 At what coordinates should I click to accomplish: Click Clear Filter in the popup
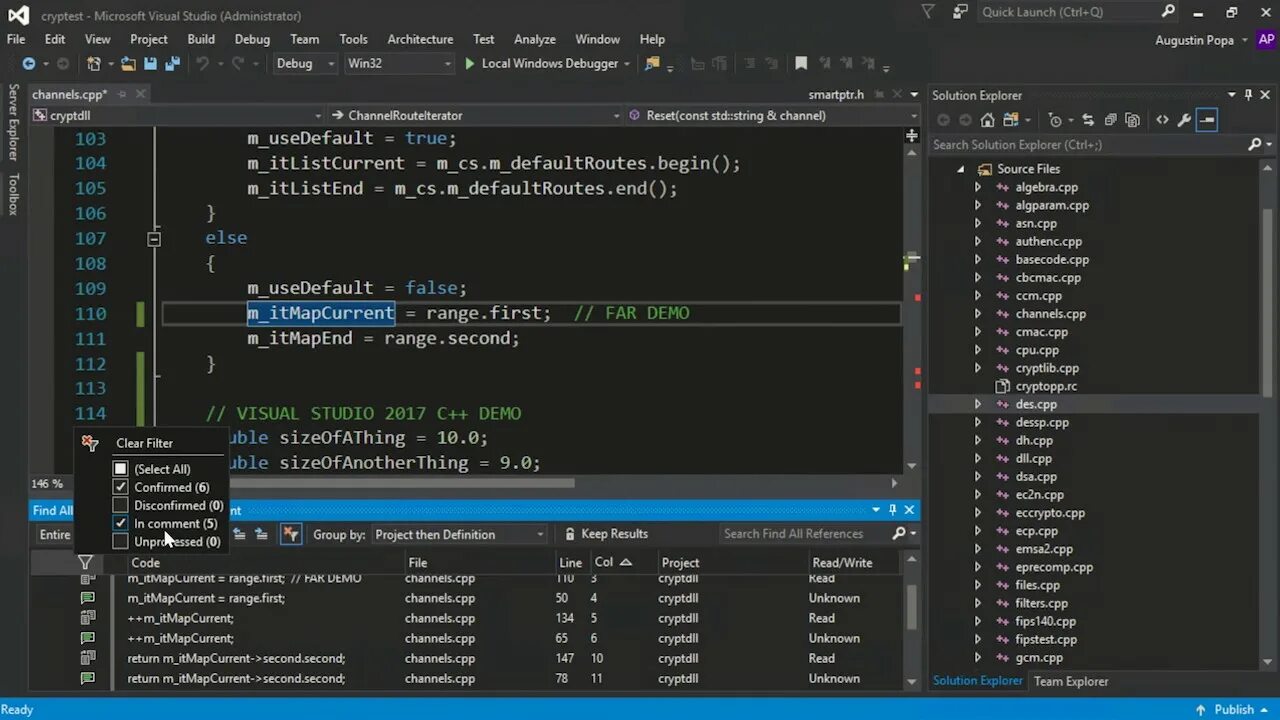[144, 443]
